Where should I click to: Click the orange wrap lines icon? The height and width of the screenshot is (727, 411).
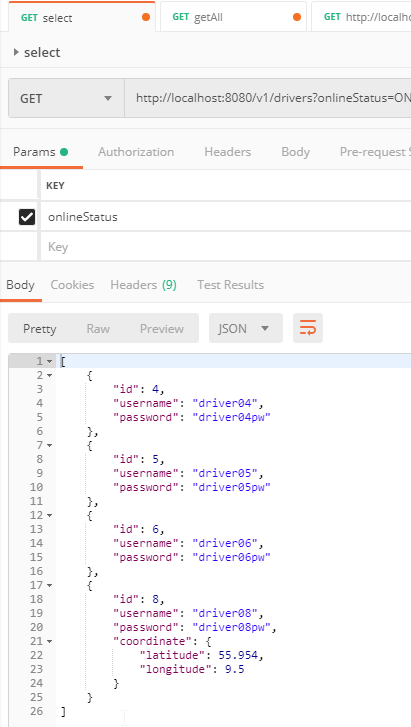pyautogui.click(x=308, y=328)
